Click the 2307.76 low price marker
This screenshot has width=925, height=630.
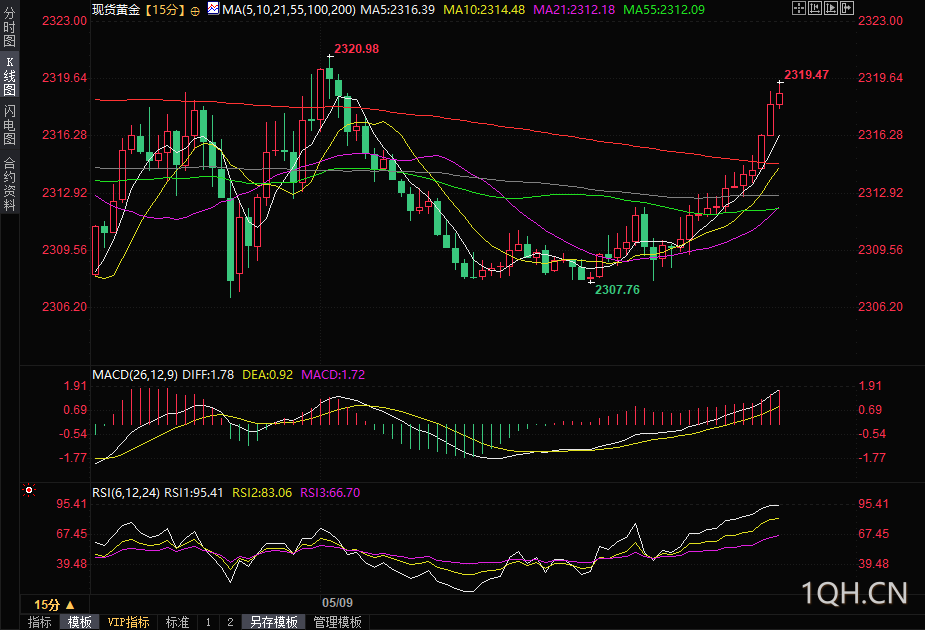coord(617,290)
